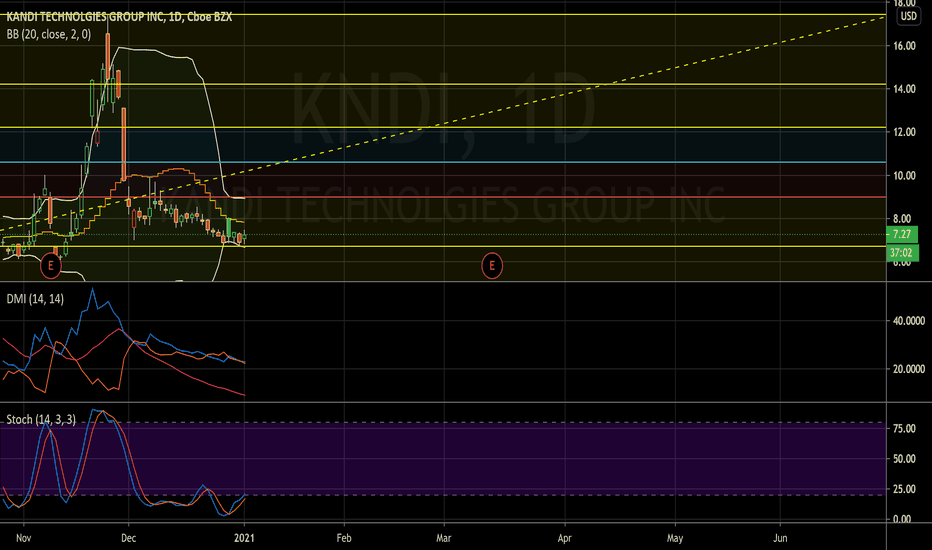Click the 10.00 price scale label

(904, 175)
